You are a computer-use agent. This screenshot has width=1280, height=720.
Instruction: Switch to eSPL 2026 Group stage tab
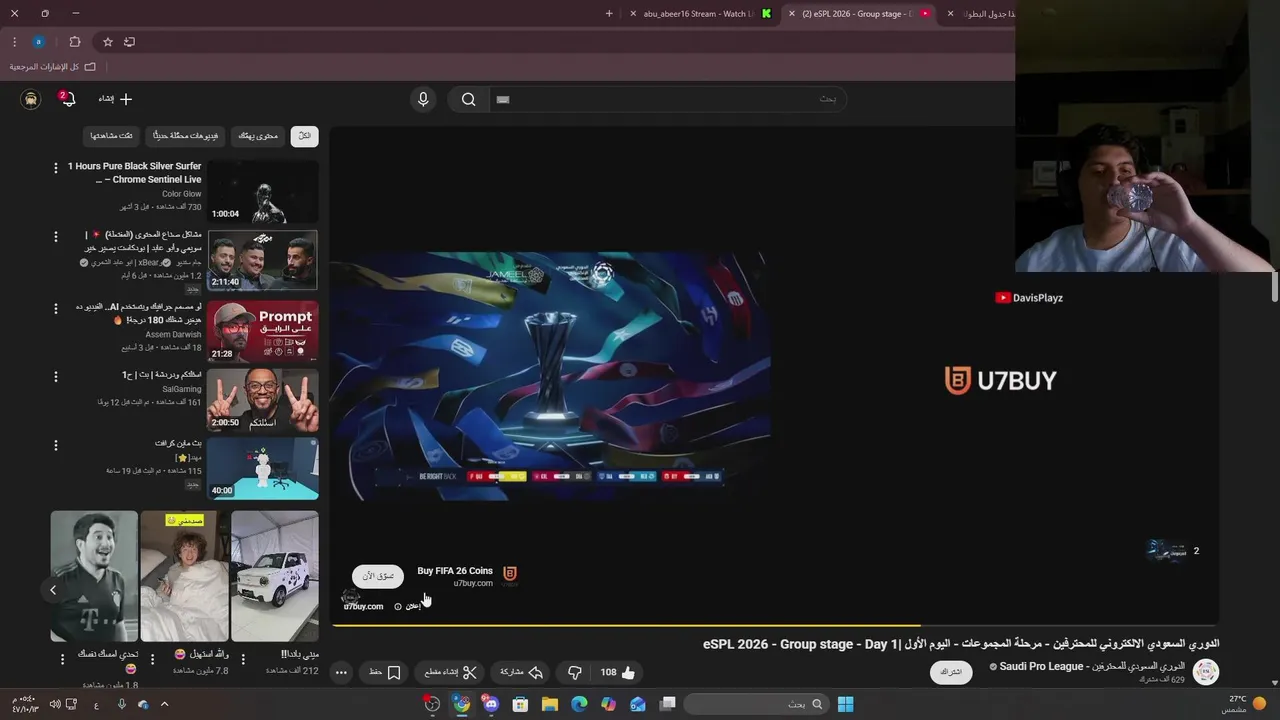pyautogui.click(x=860, y=14)
